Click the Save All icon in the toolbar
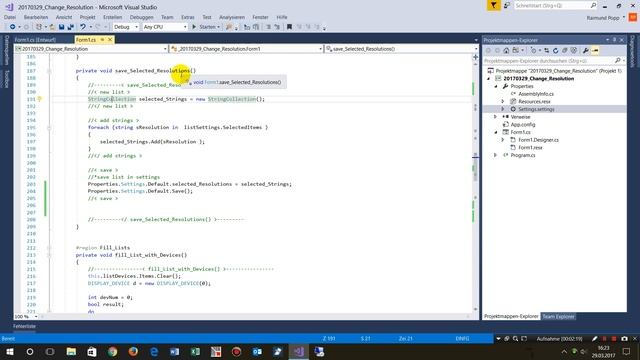 click(71, 27)
